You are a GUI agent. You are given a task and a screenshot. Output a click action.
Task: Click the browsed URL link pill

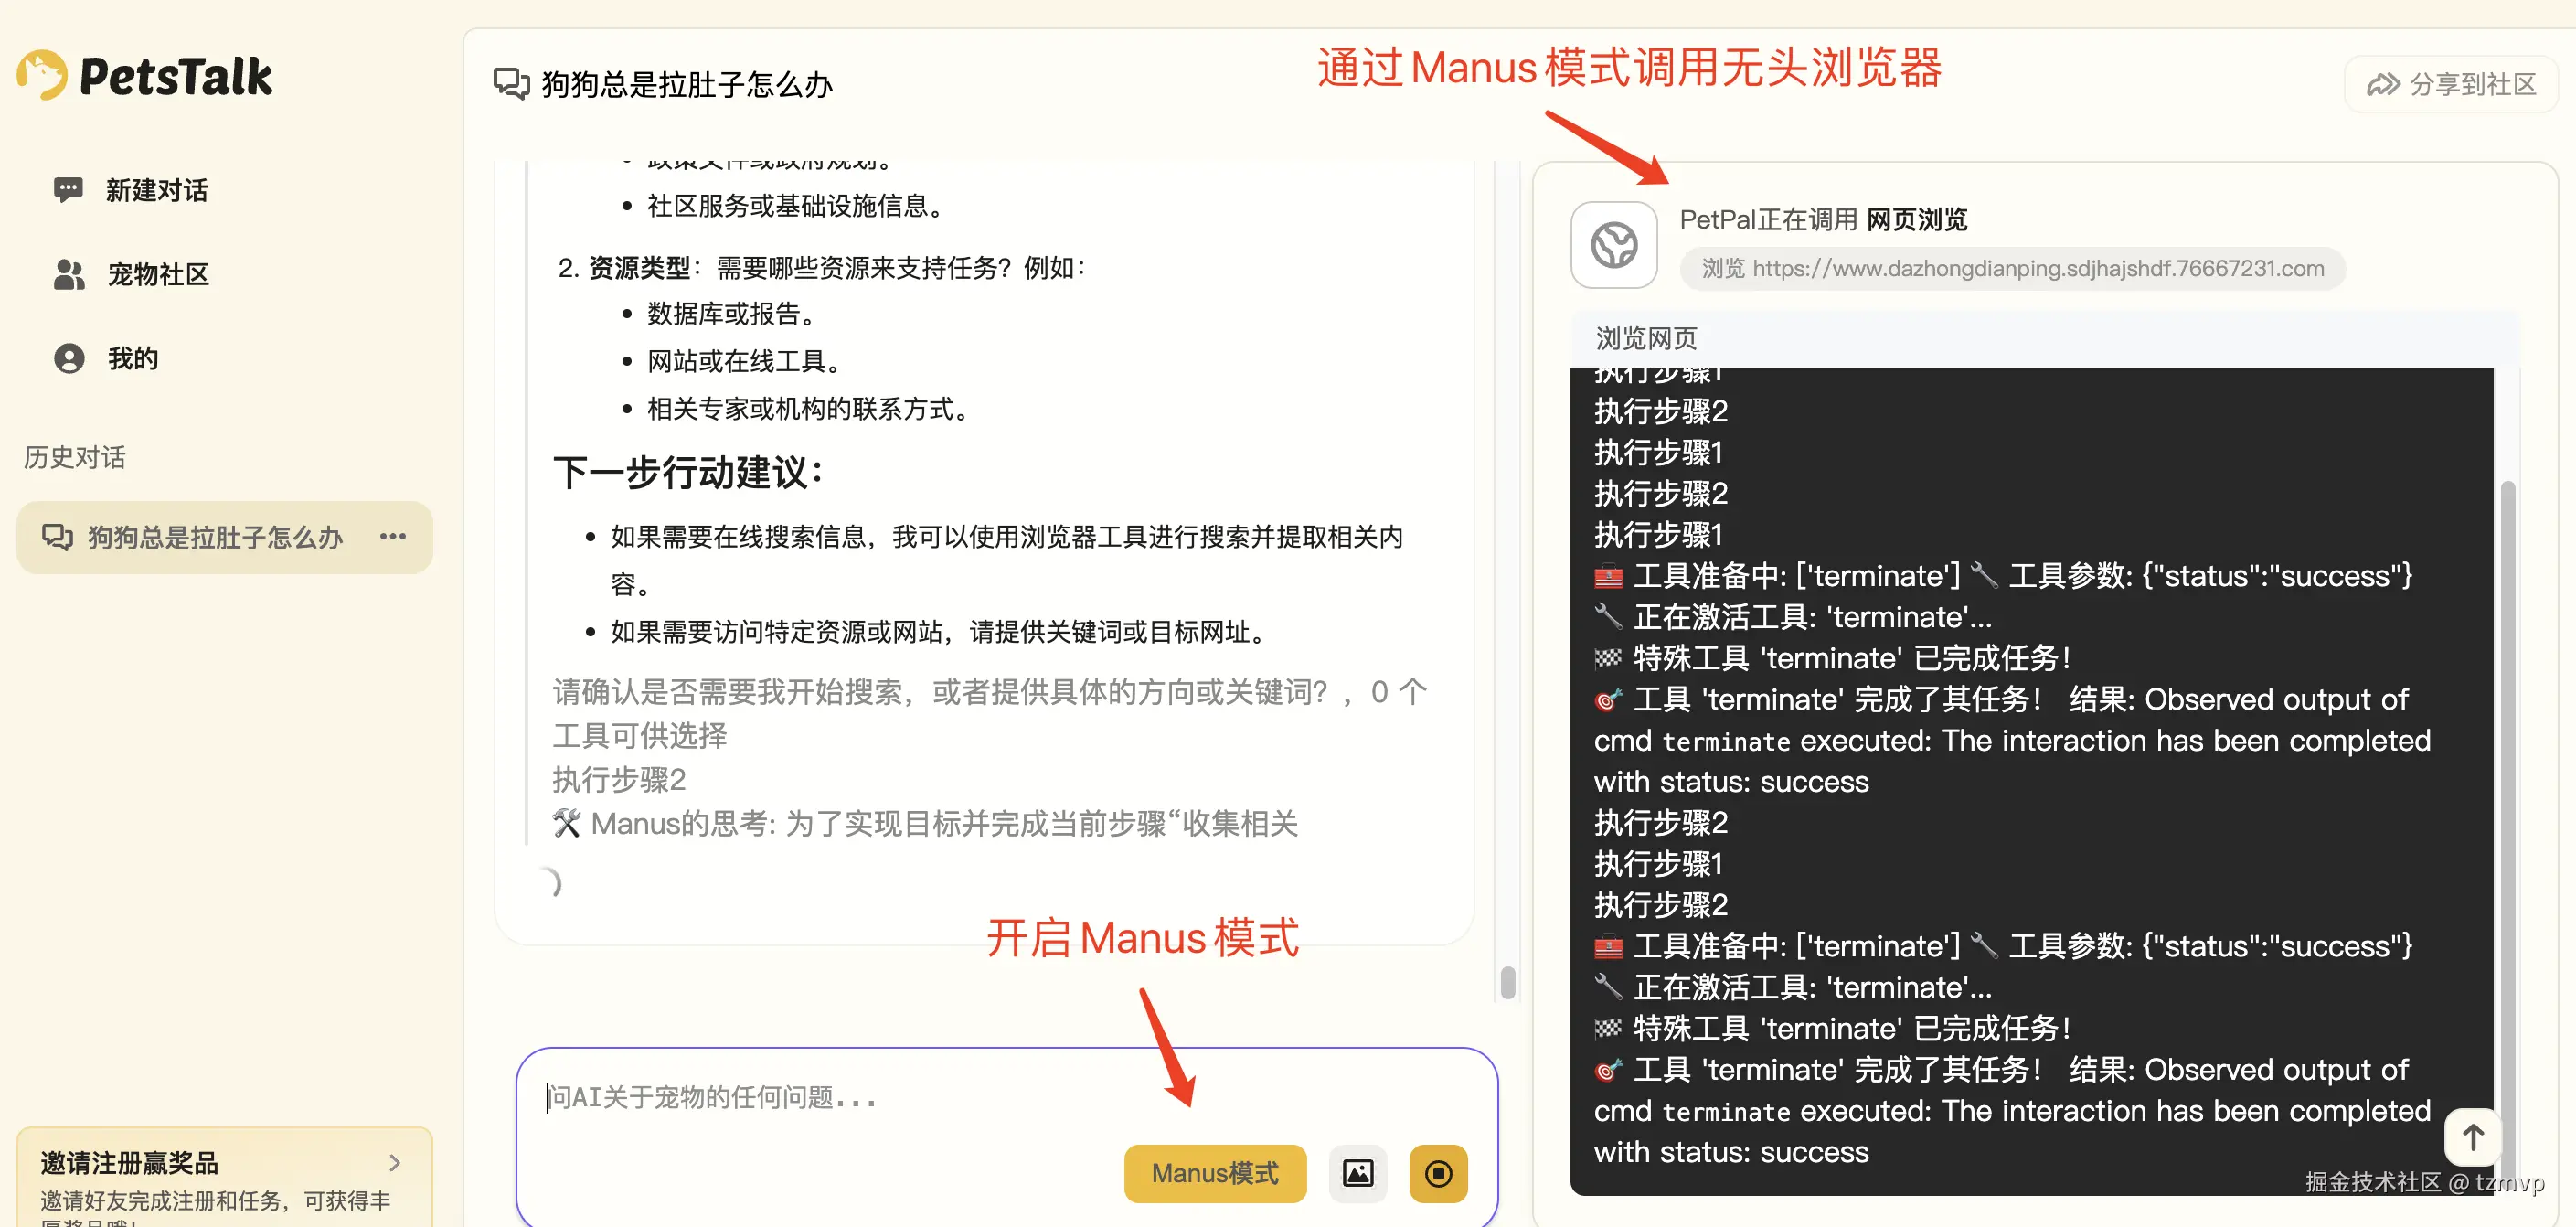pos(2012,269)
